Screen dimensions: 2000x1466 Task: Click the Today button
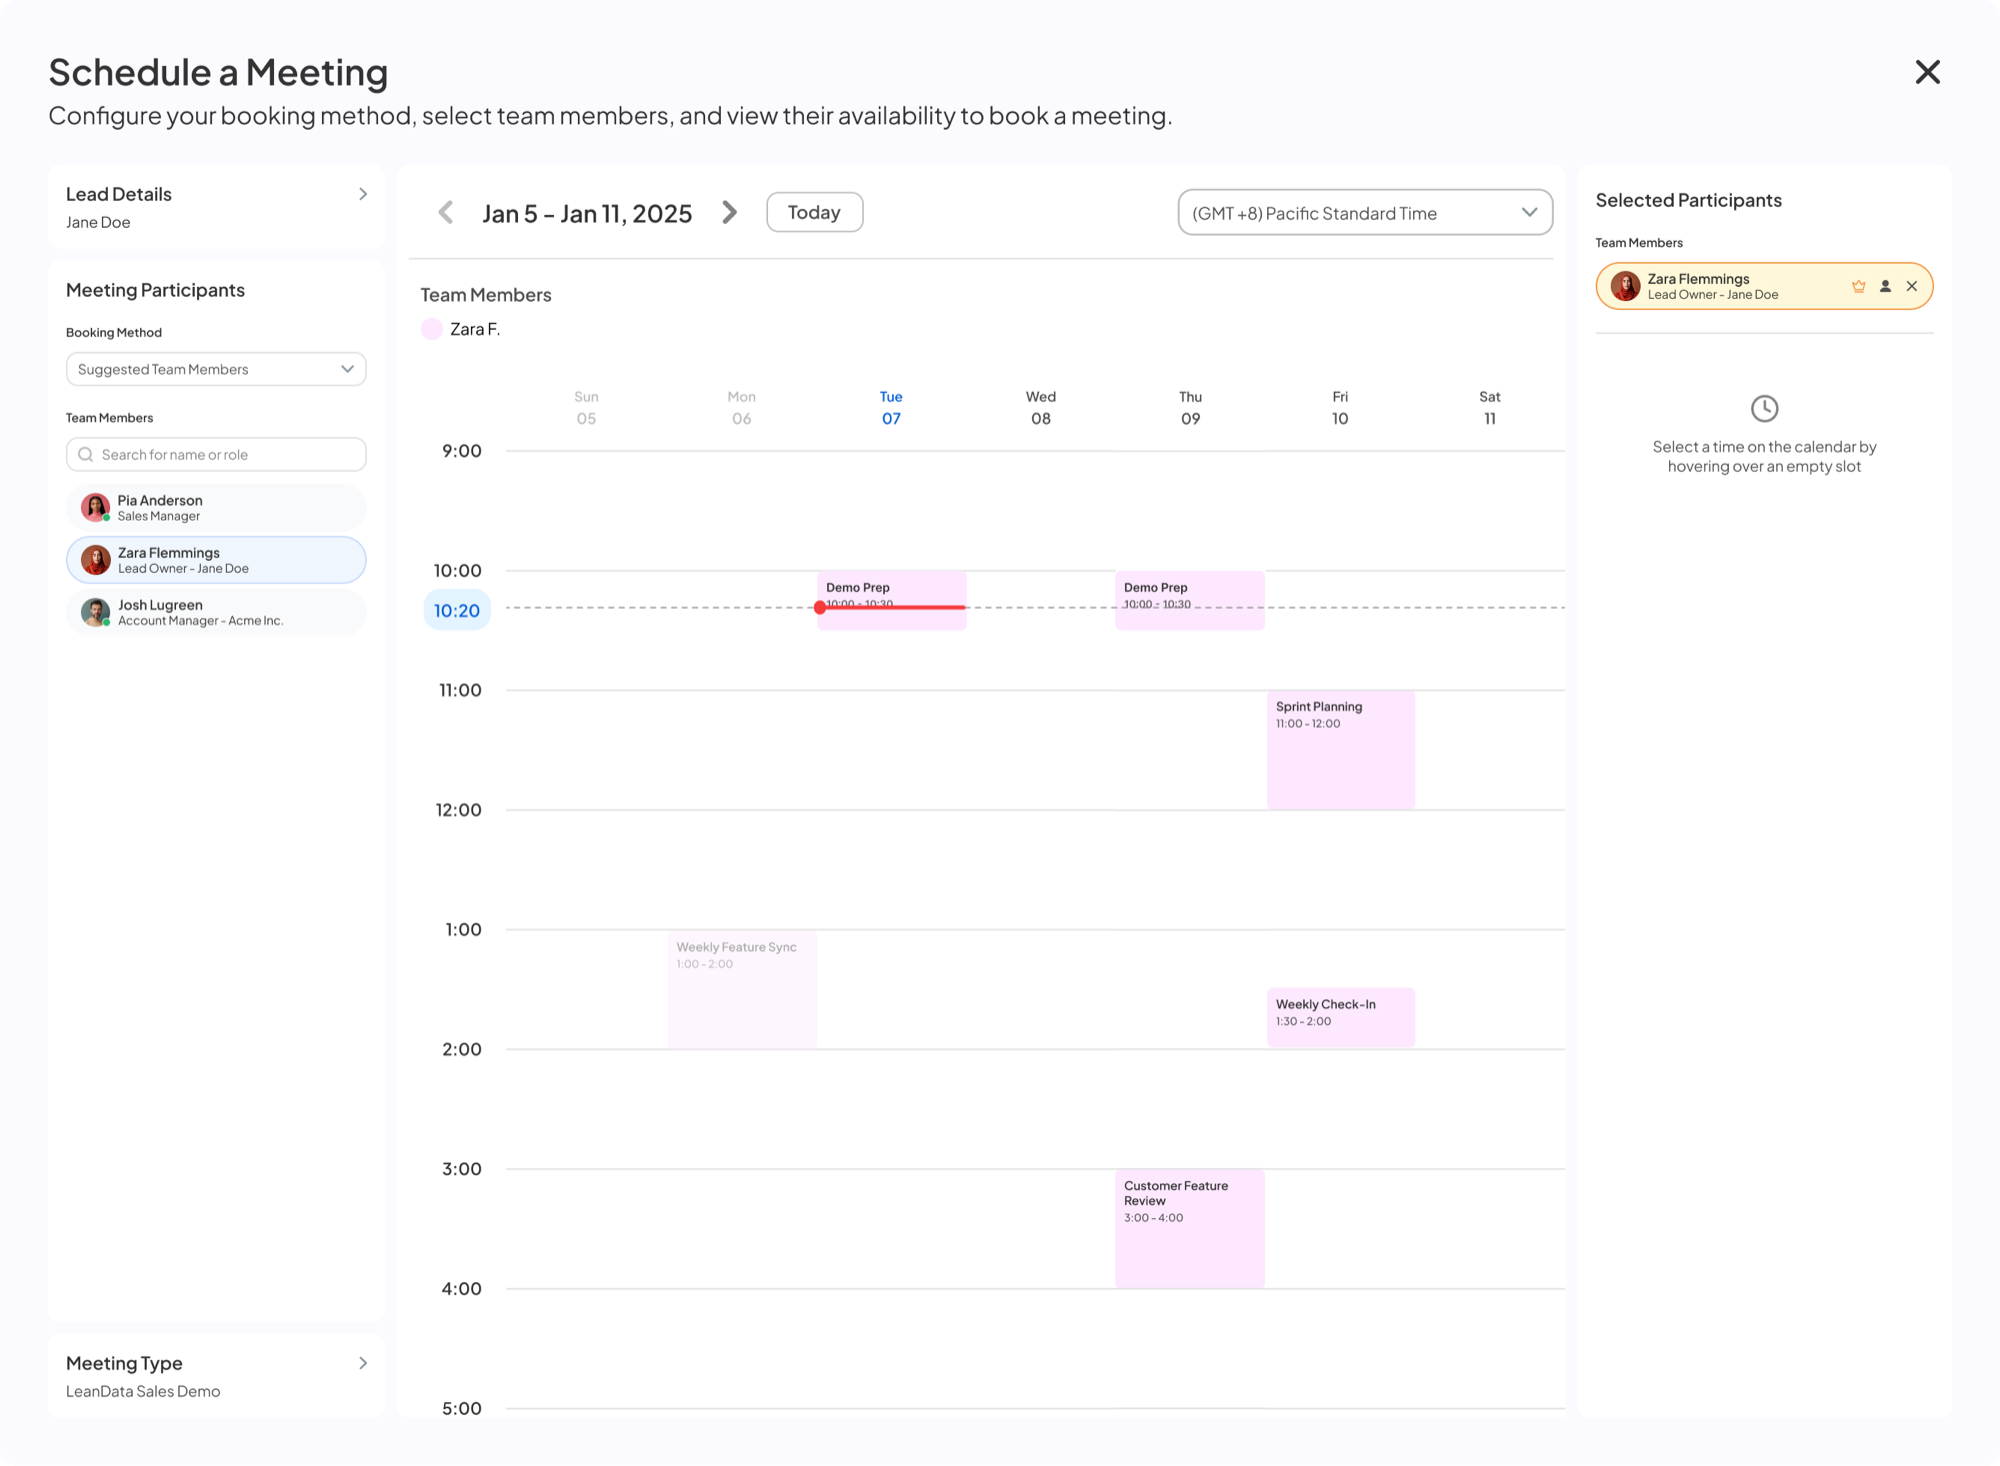[814, 212]
